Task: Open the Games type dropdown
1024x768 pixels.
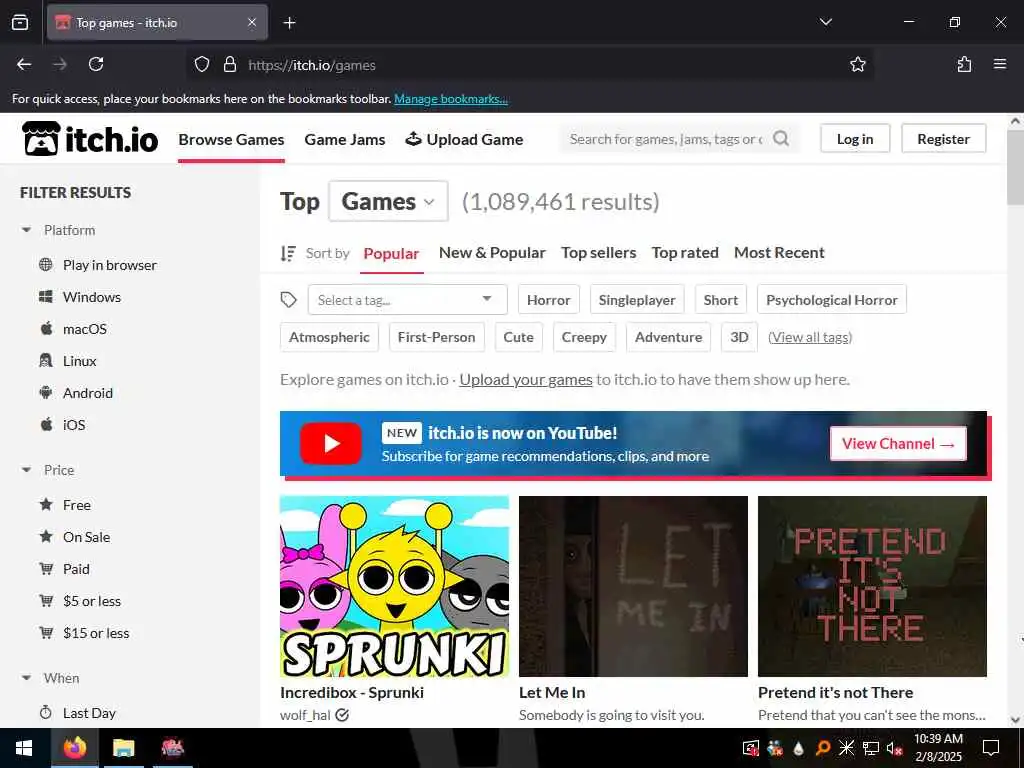Action: point(388,201)
